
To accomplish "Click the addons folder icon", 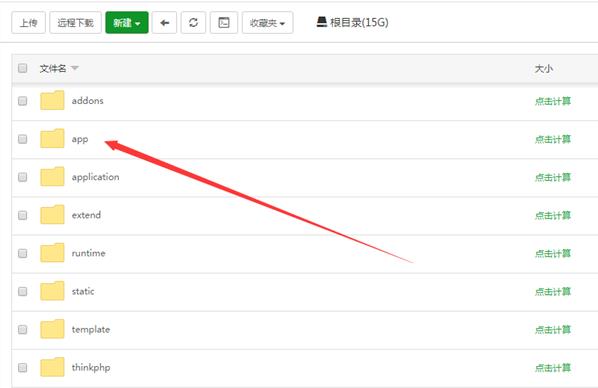I will click(x=52, y=100).
